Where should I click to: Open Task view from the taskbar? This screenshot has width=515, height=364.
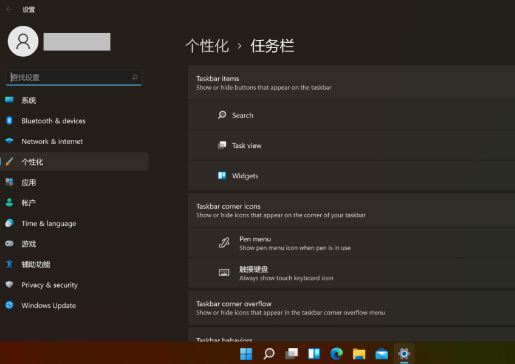pos(291,354)
